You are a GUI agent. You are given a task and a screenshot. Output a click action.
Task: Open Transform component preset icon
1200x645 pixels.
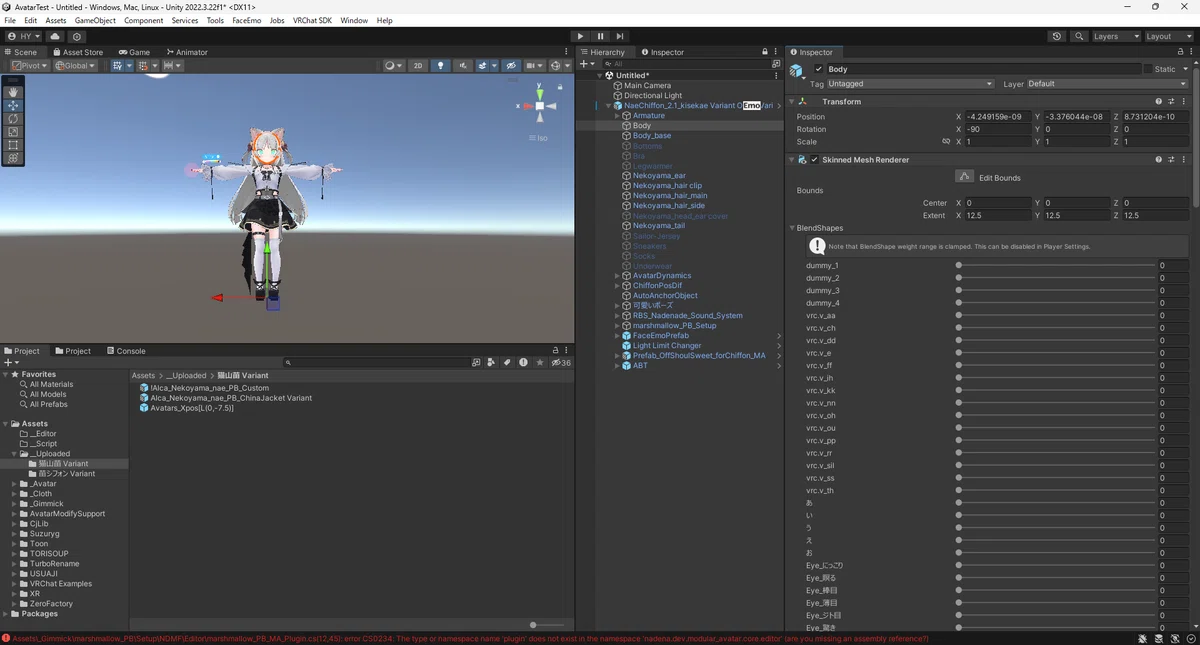pyautogui.click(x=1172, y=101)
